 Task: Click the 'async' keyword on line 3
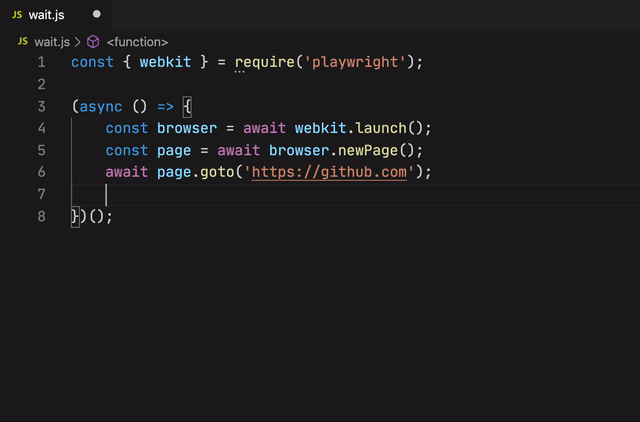click(100, 107)
